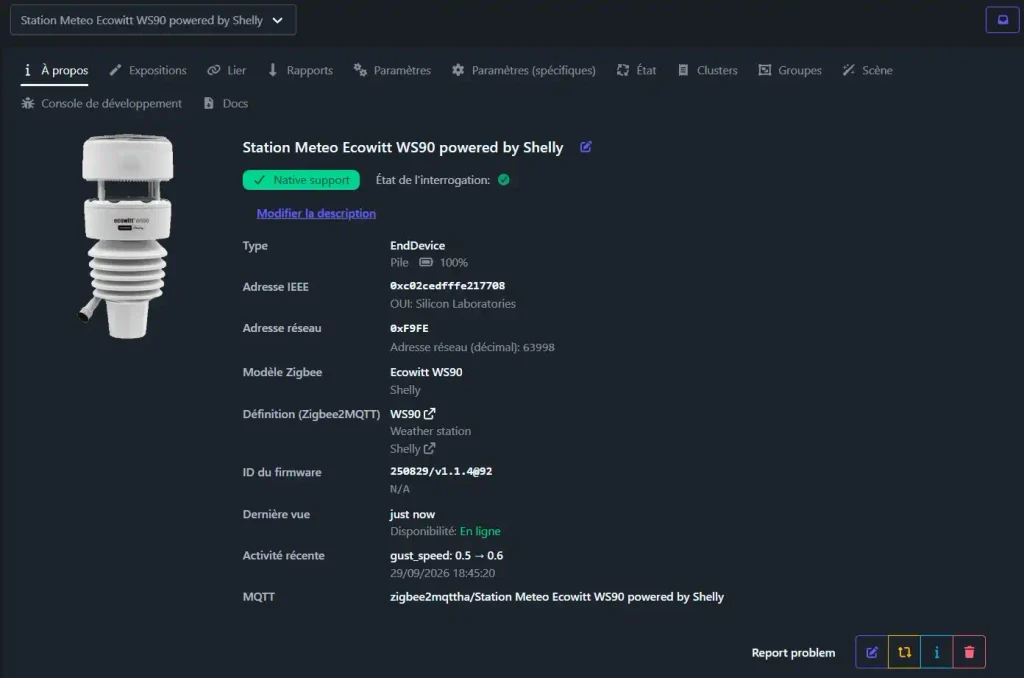Open Console de développement tab
The image size is (1024, 678).
point(102,104)
